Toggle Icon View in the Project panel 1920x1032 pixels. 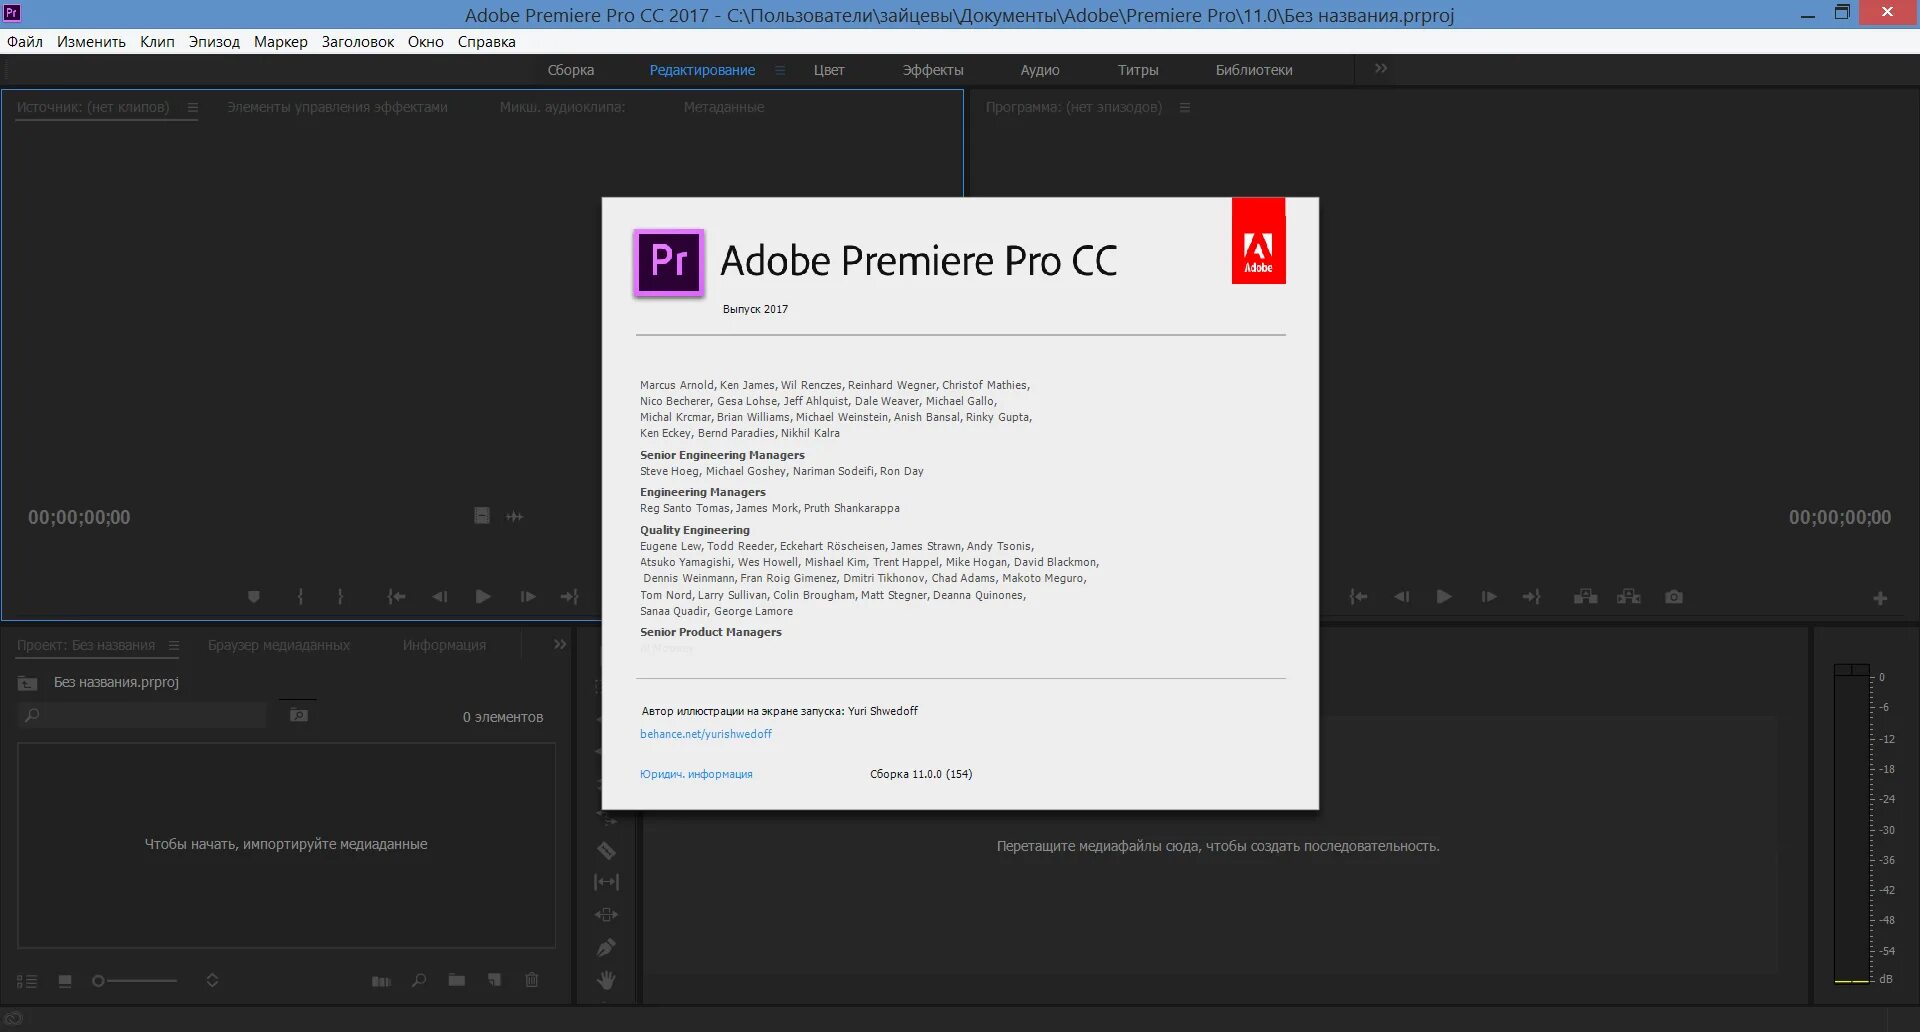pyautogui.click(x=65, y=981)
